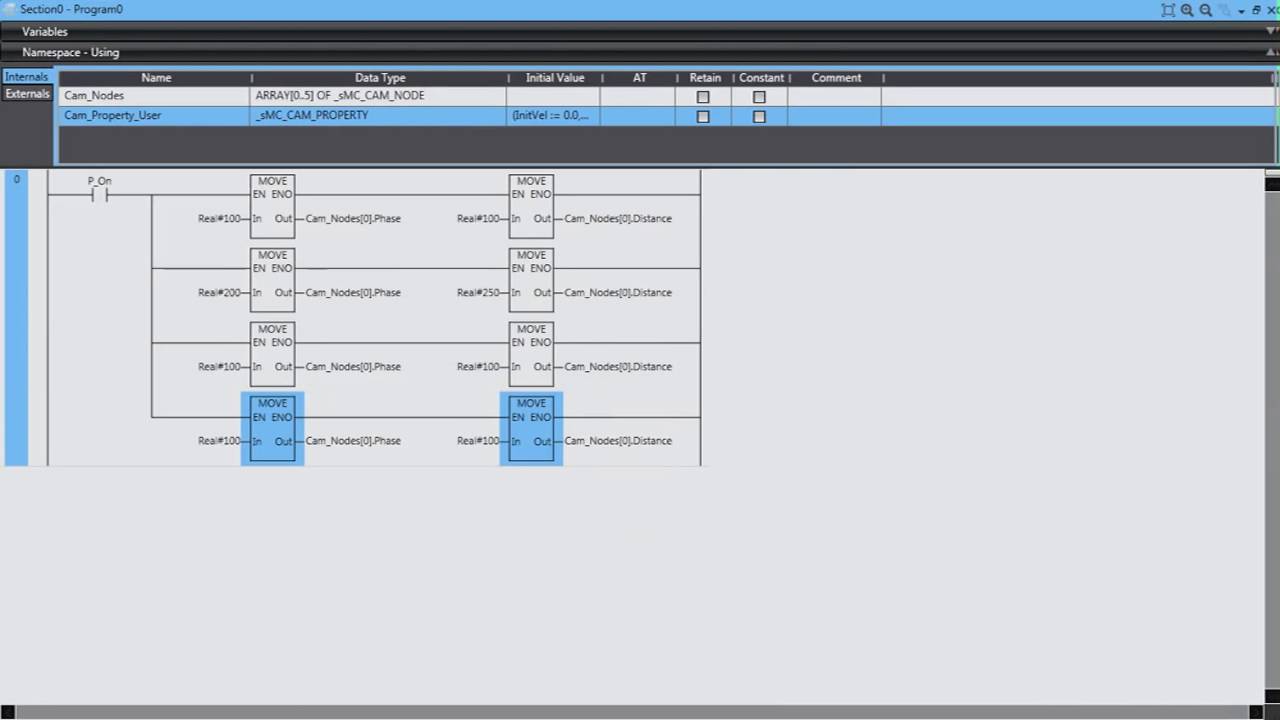Open the small dropdown arrow beside zoom icons

(x=1241, y=11)
